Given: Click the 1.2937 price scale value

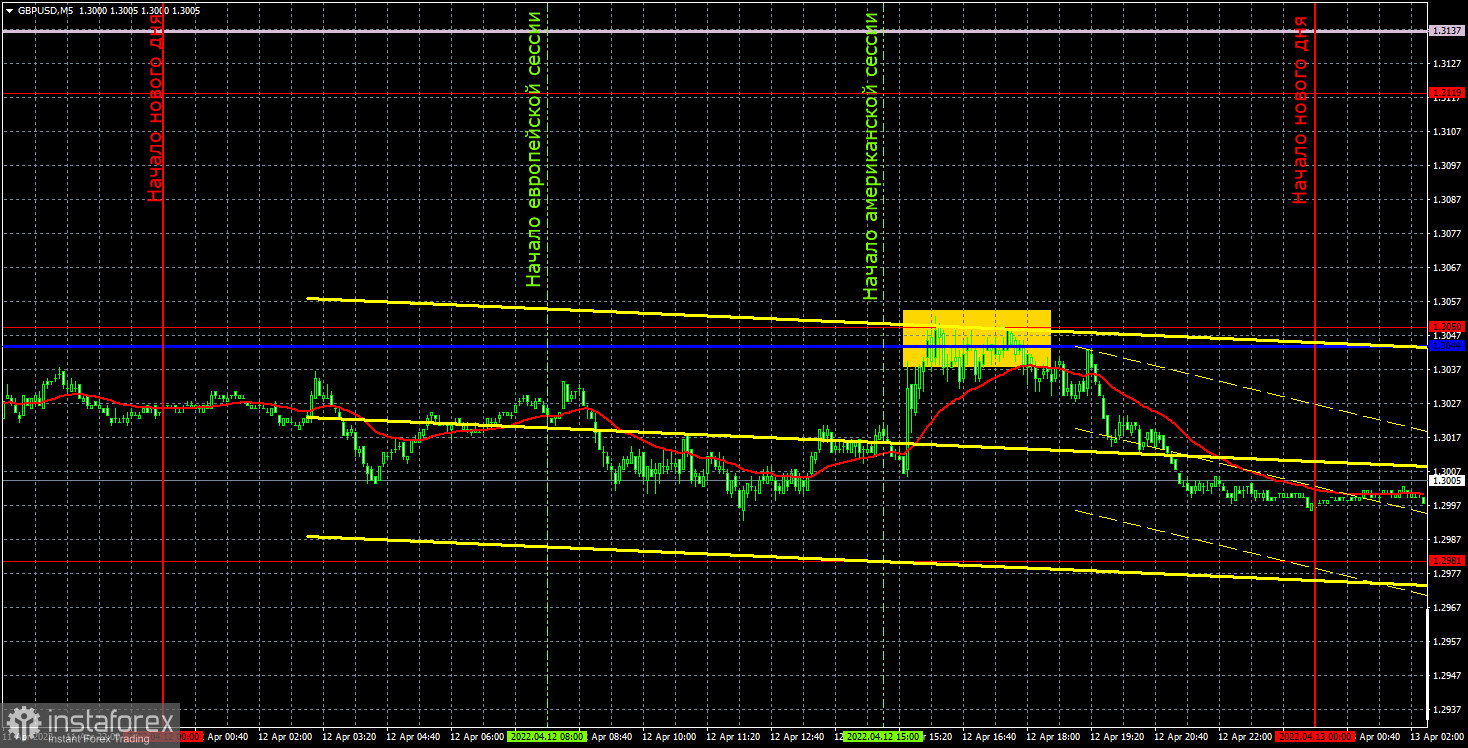Looking at the screenshot, I should [1445, 709].
